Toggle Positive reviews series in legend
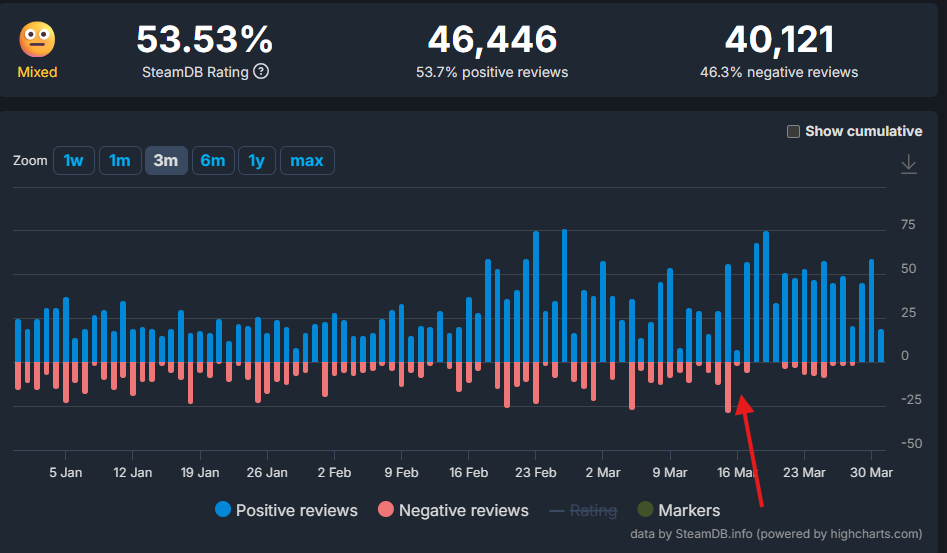 tap(296, 510)
